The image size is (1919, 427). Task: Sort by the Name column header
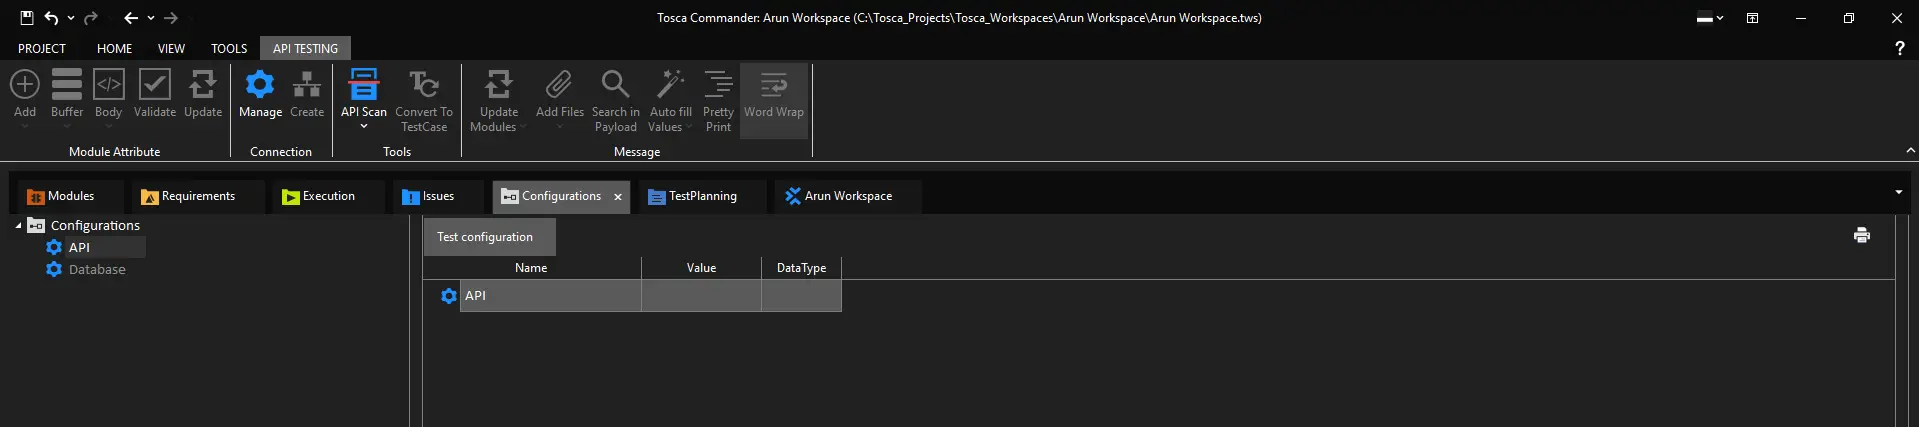tap(531, 268)
